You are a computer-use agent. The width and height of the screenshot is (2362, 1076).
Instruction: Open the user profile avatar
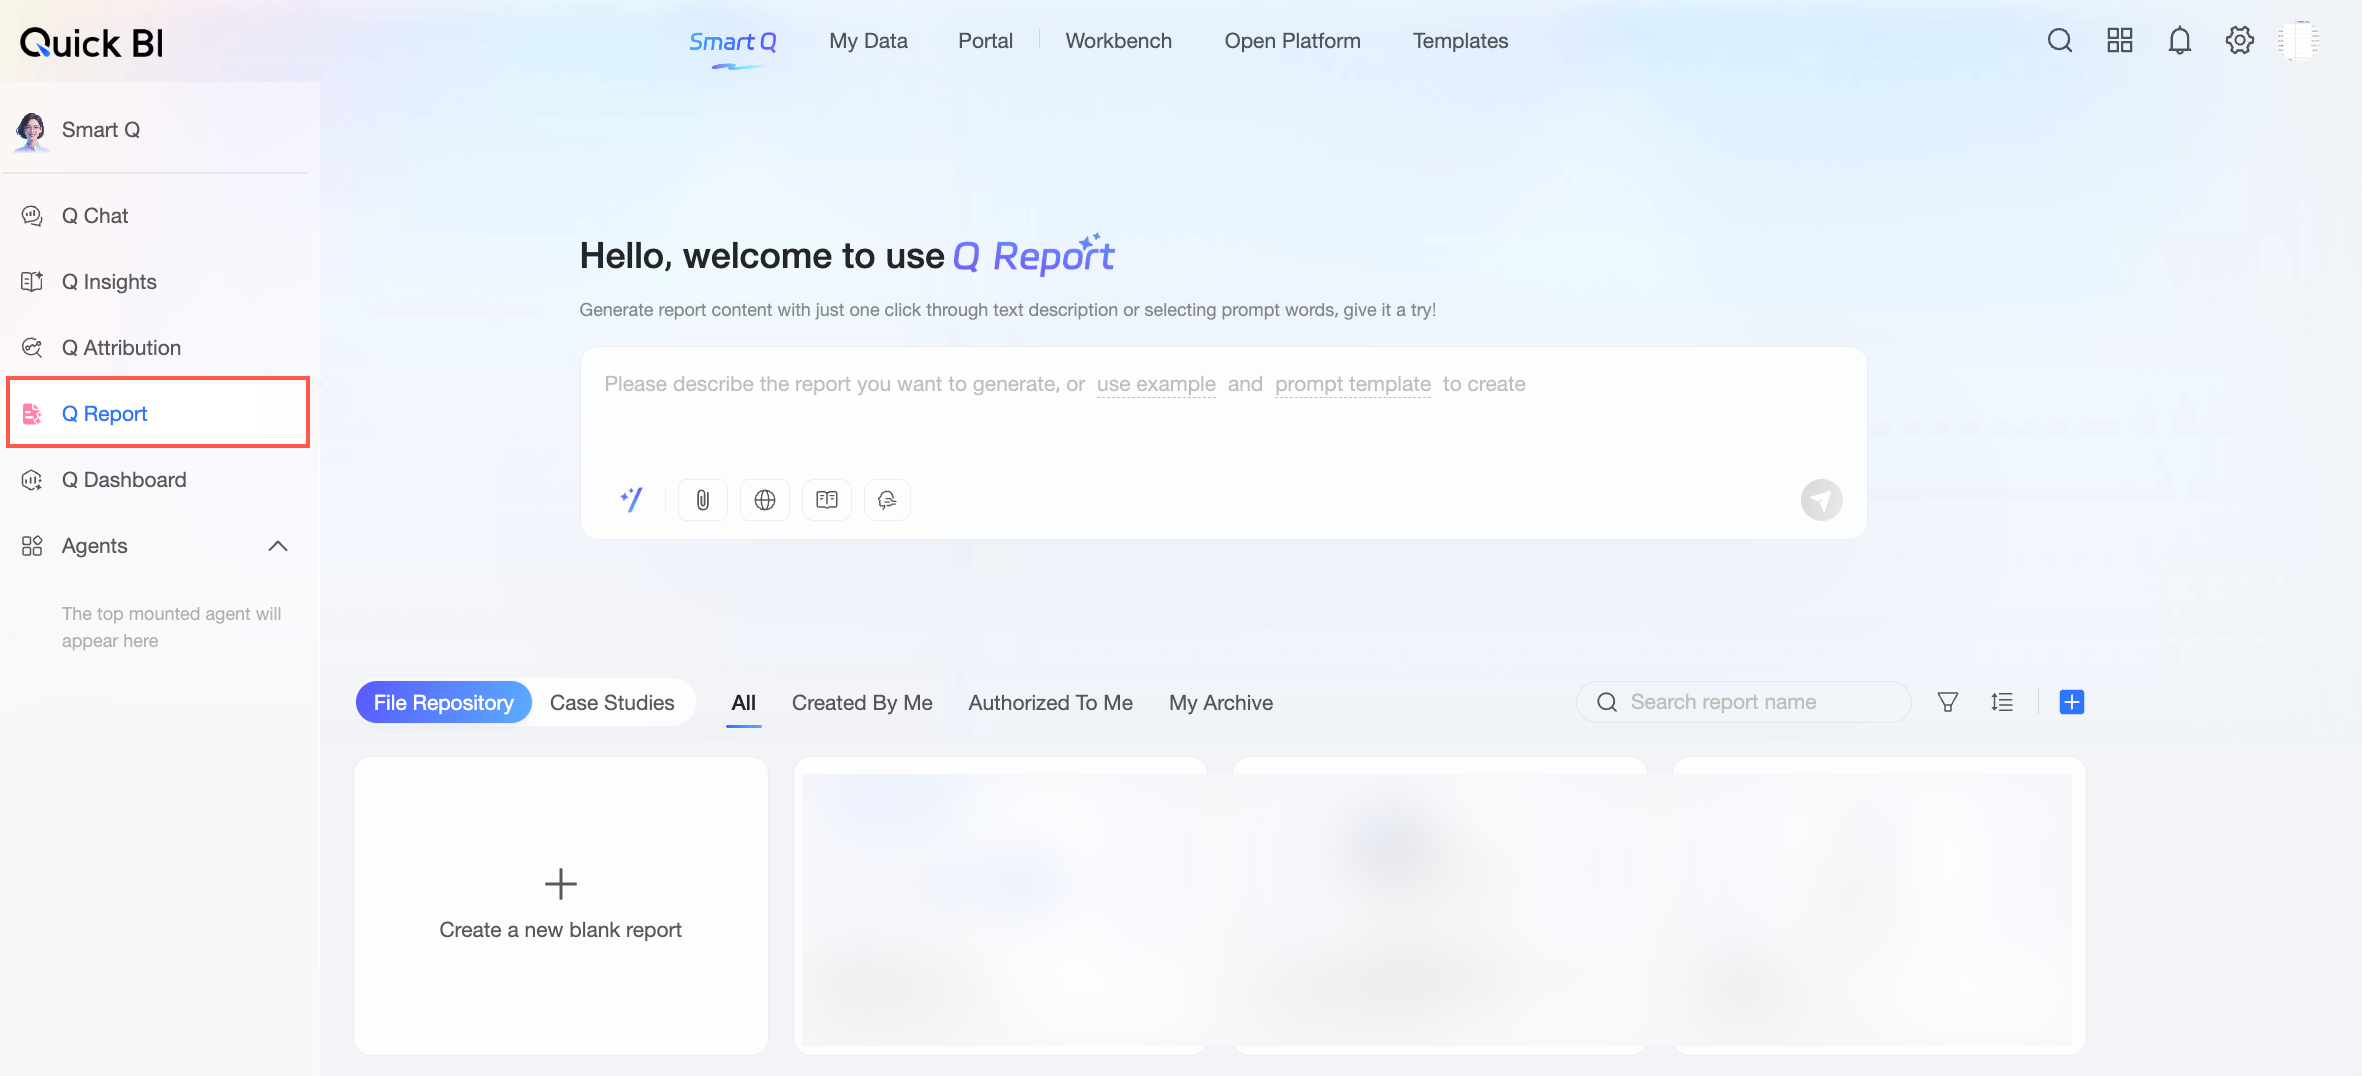2299,41
